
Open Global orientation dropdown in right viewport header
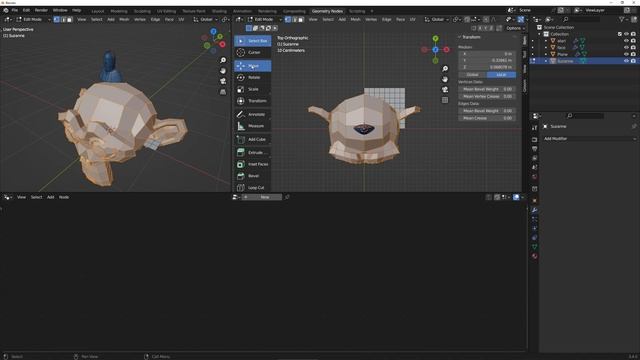(436, 19)
